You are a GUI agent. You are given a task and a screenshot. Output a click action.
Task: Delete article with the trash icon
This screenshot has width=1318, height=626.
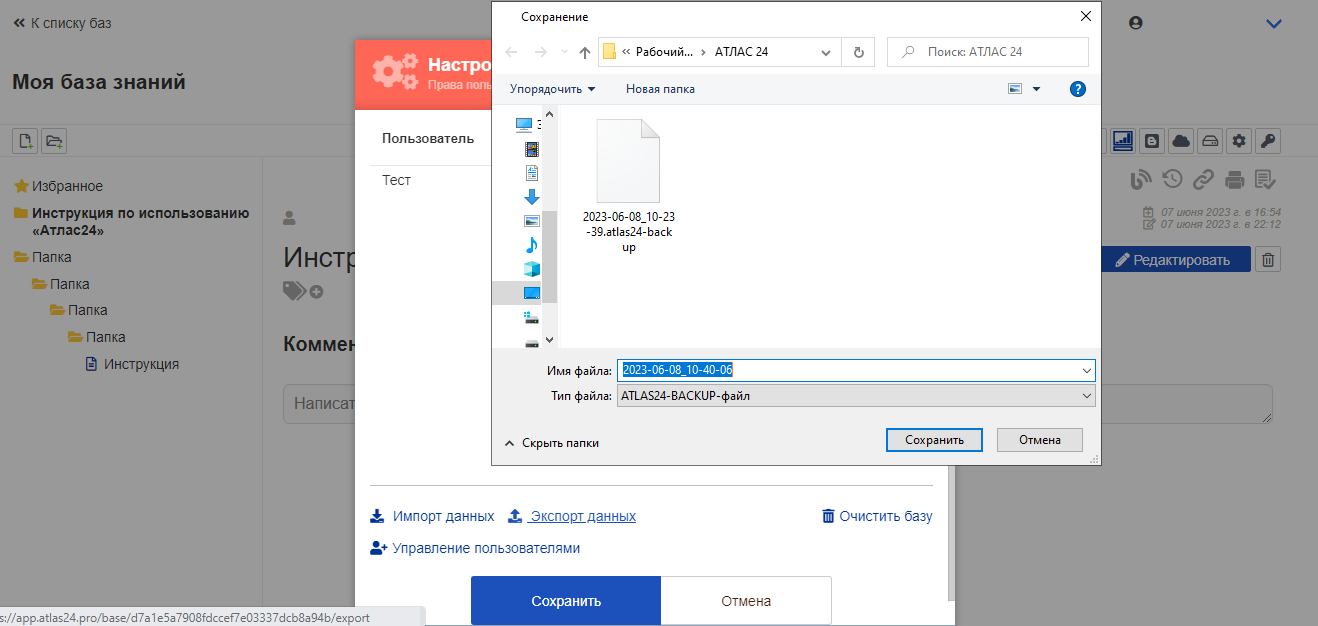click(1268, 260)
